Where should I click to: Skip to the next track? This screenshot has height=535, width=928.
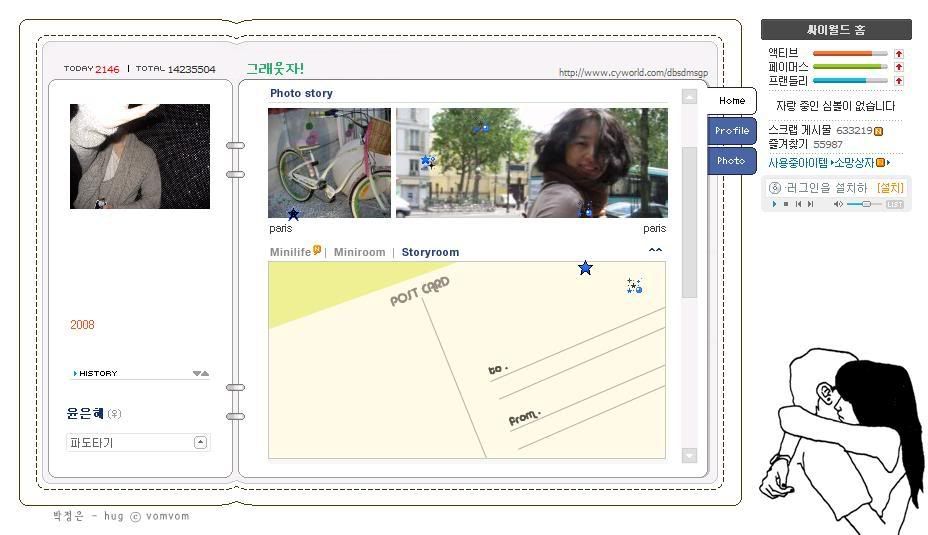[x=810, y=204]
